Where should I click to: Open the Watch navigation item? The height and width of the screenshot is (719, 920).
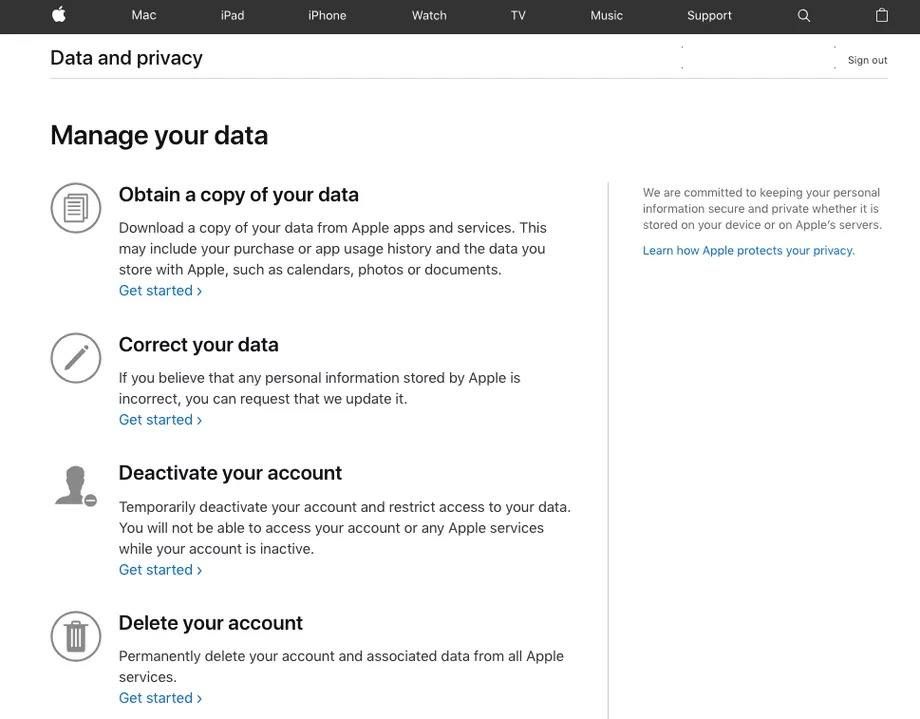[429, 15]
